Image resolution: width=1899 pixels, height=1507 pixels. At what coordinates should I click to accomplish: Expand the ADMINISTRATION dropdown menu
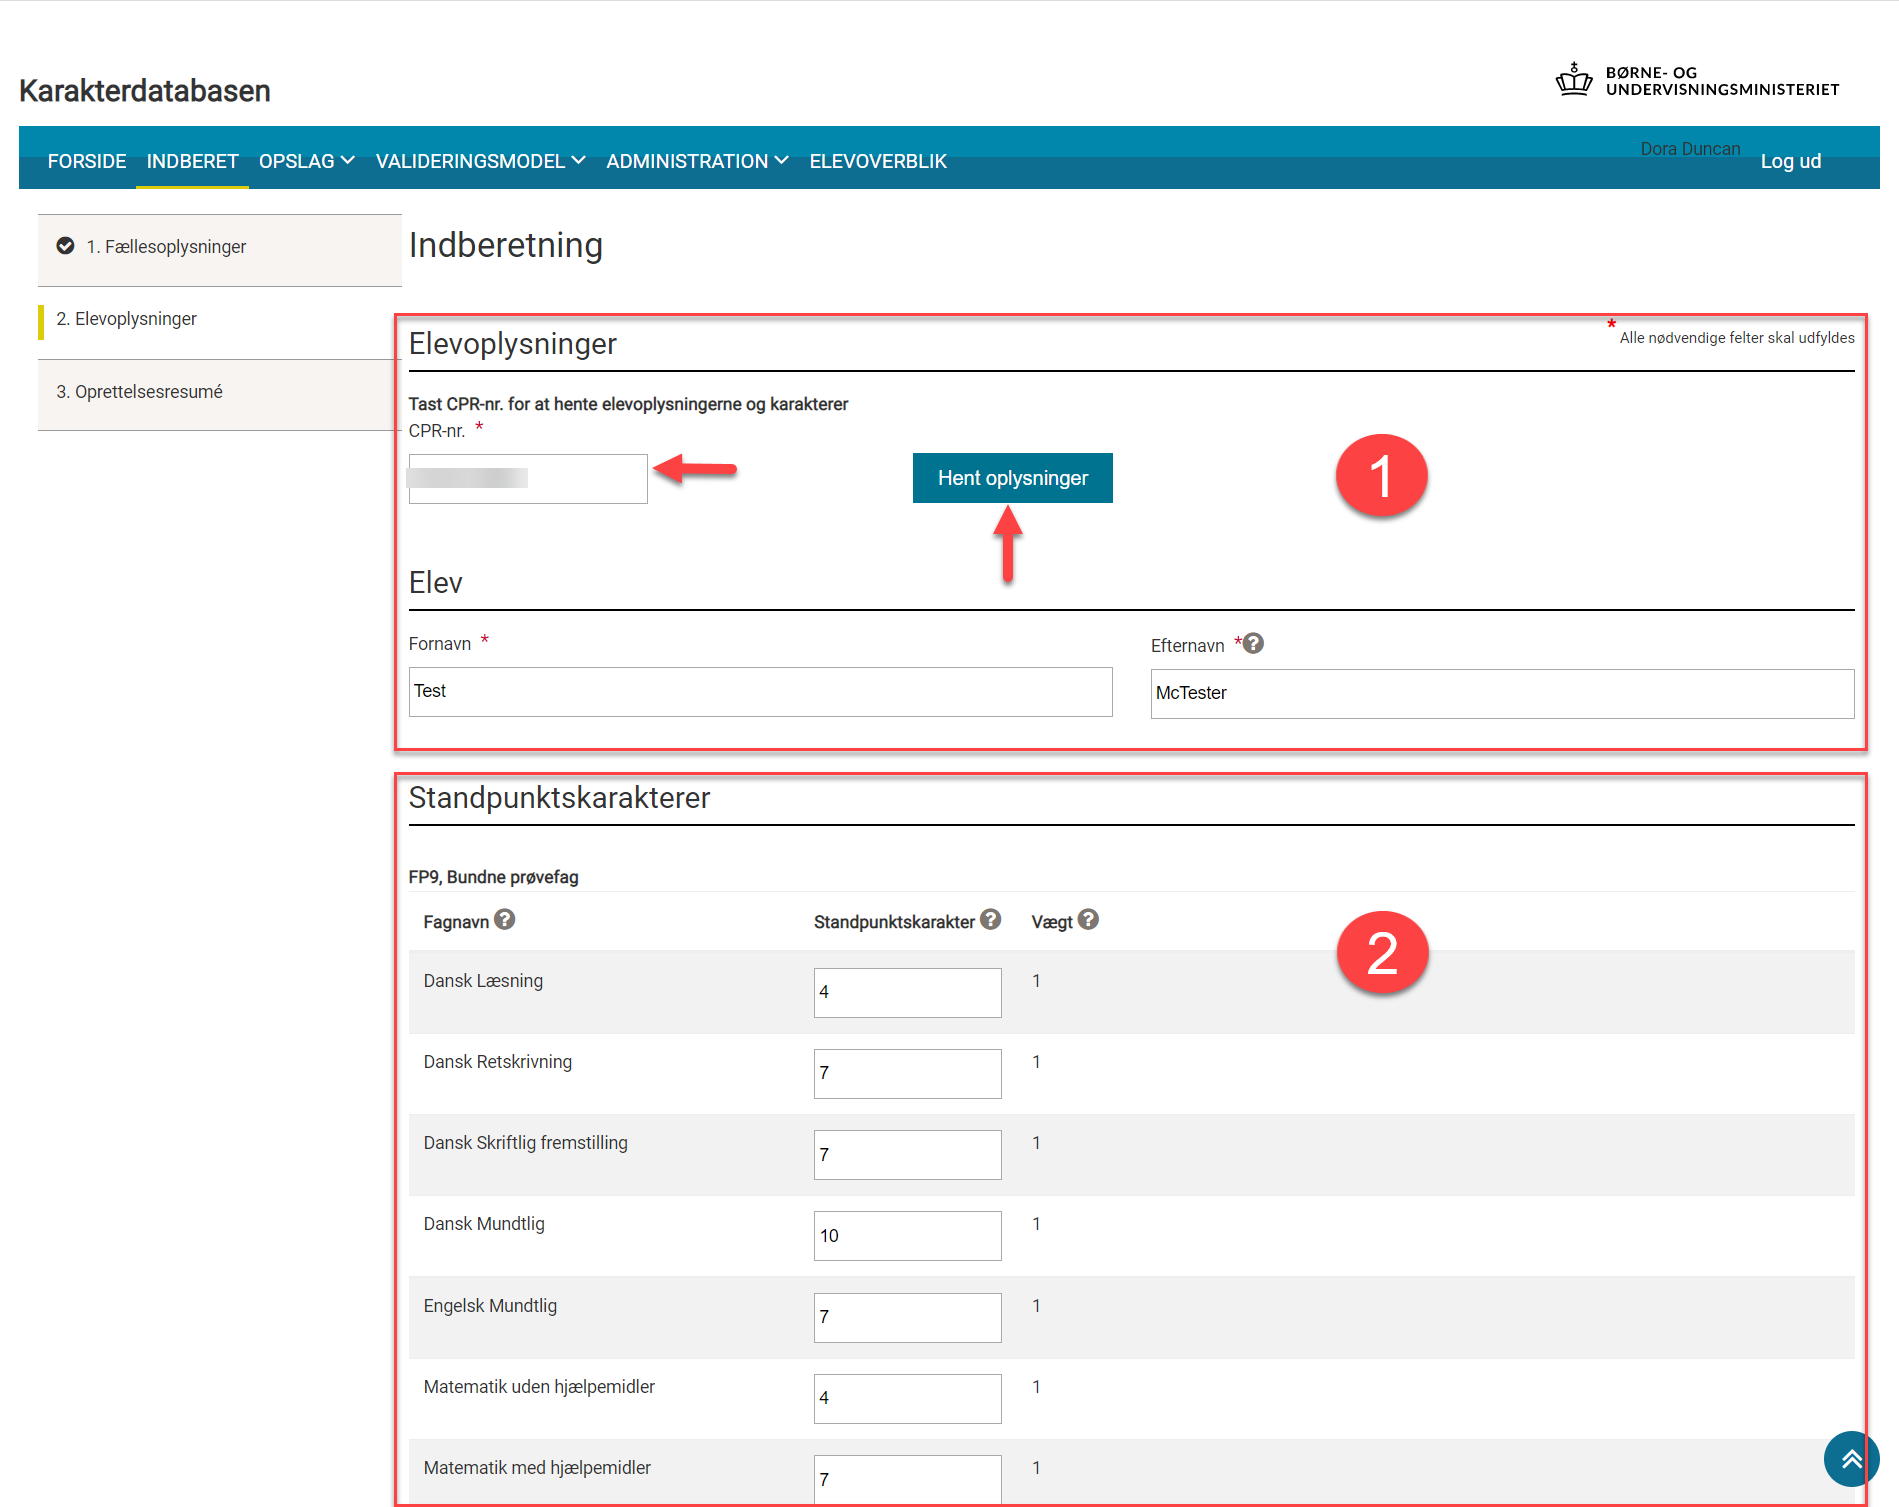pyautogui.click(x=697, y=161)
